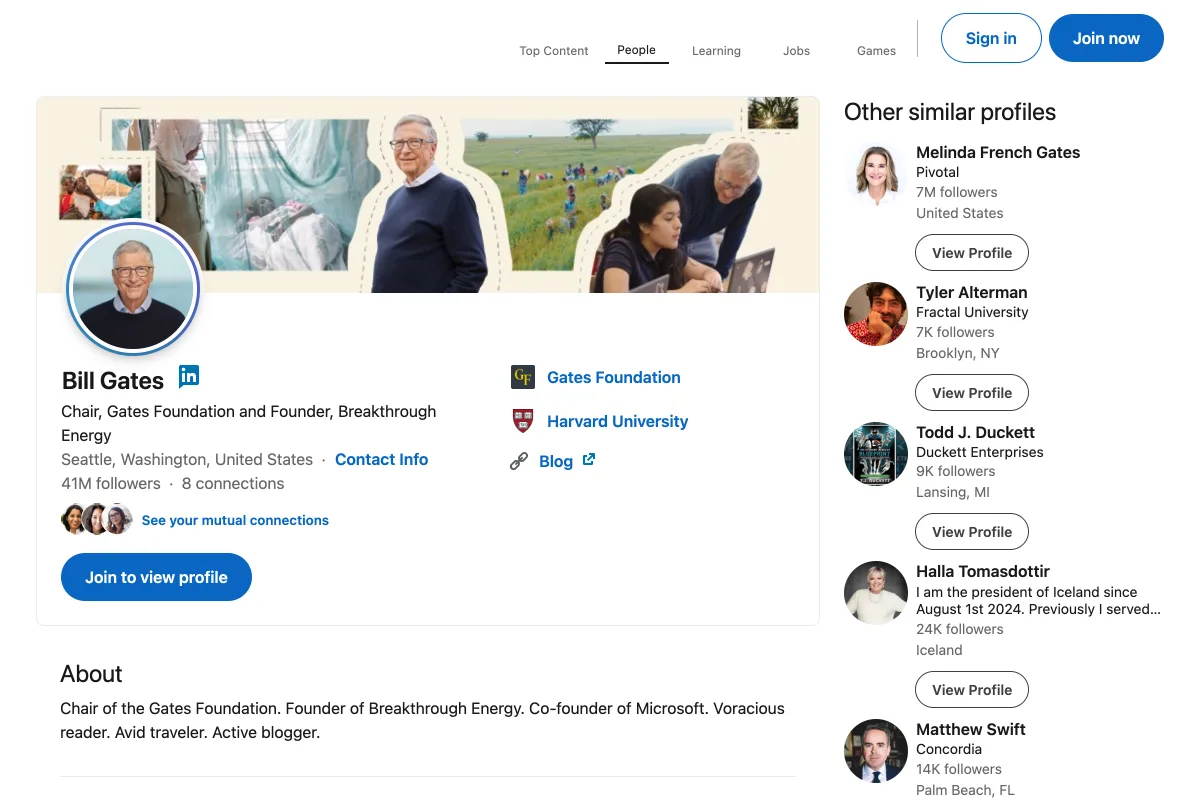This screenshot has height=800, width=1200.
Task: Click the 8 connections text
Action: click(x=233, y=483)
